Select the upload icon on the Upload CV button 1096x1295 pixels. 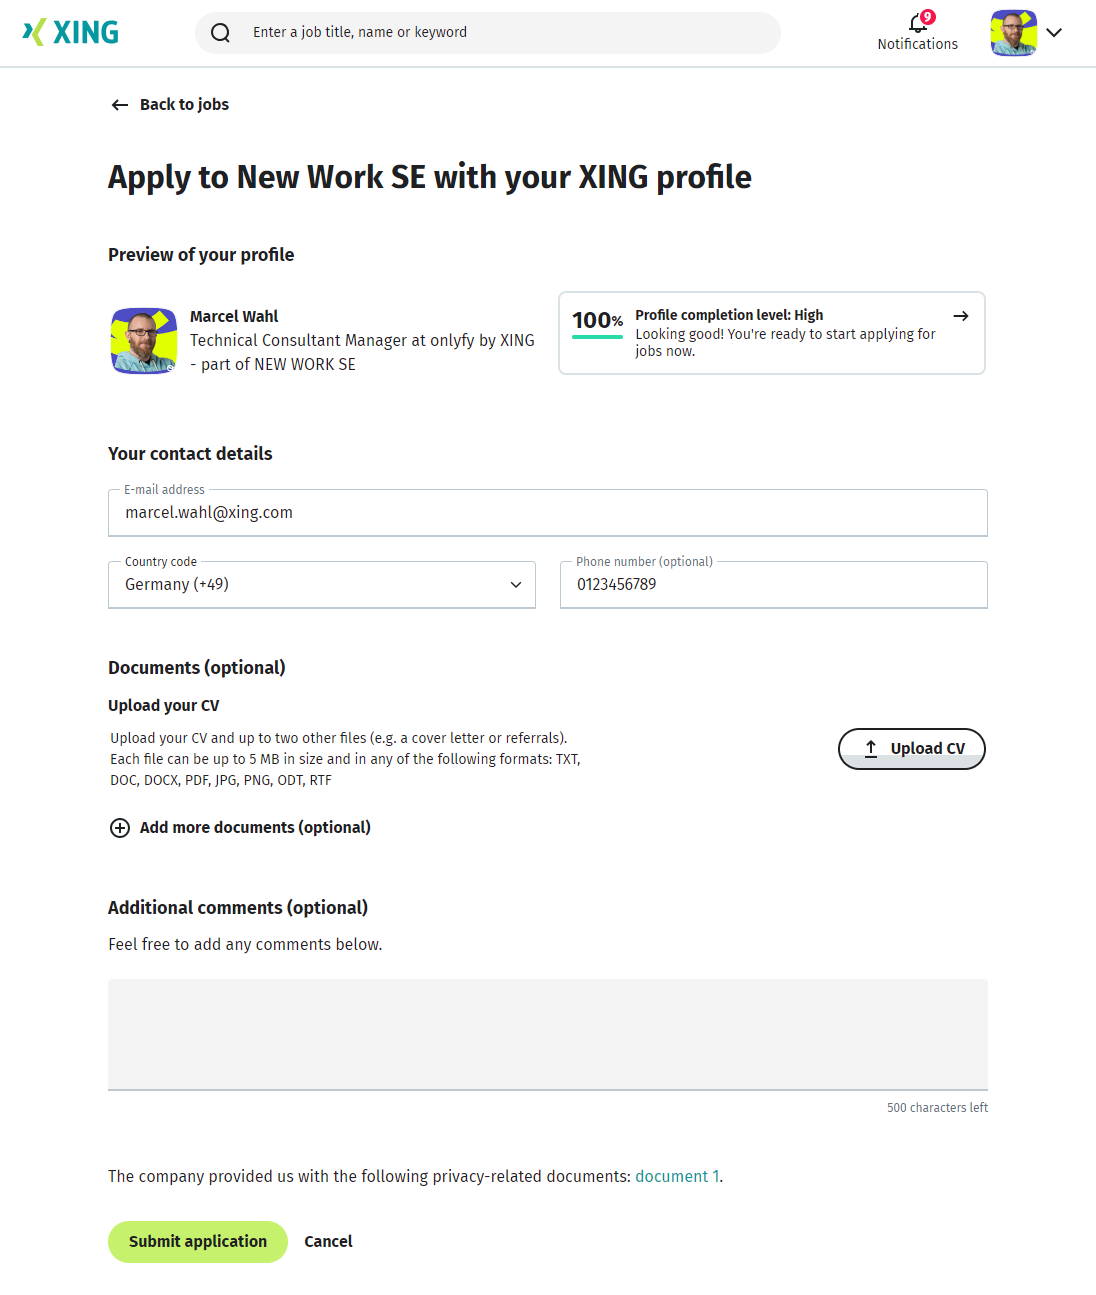click(871, 748)
